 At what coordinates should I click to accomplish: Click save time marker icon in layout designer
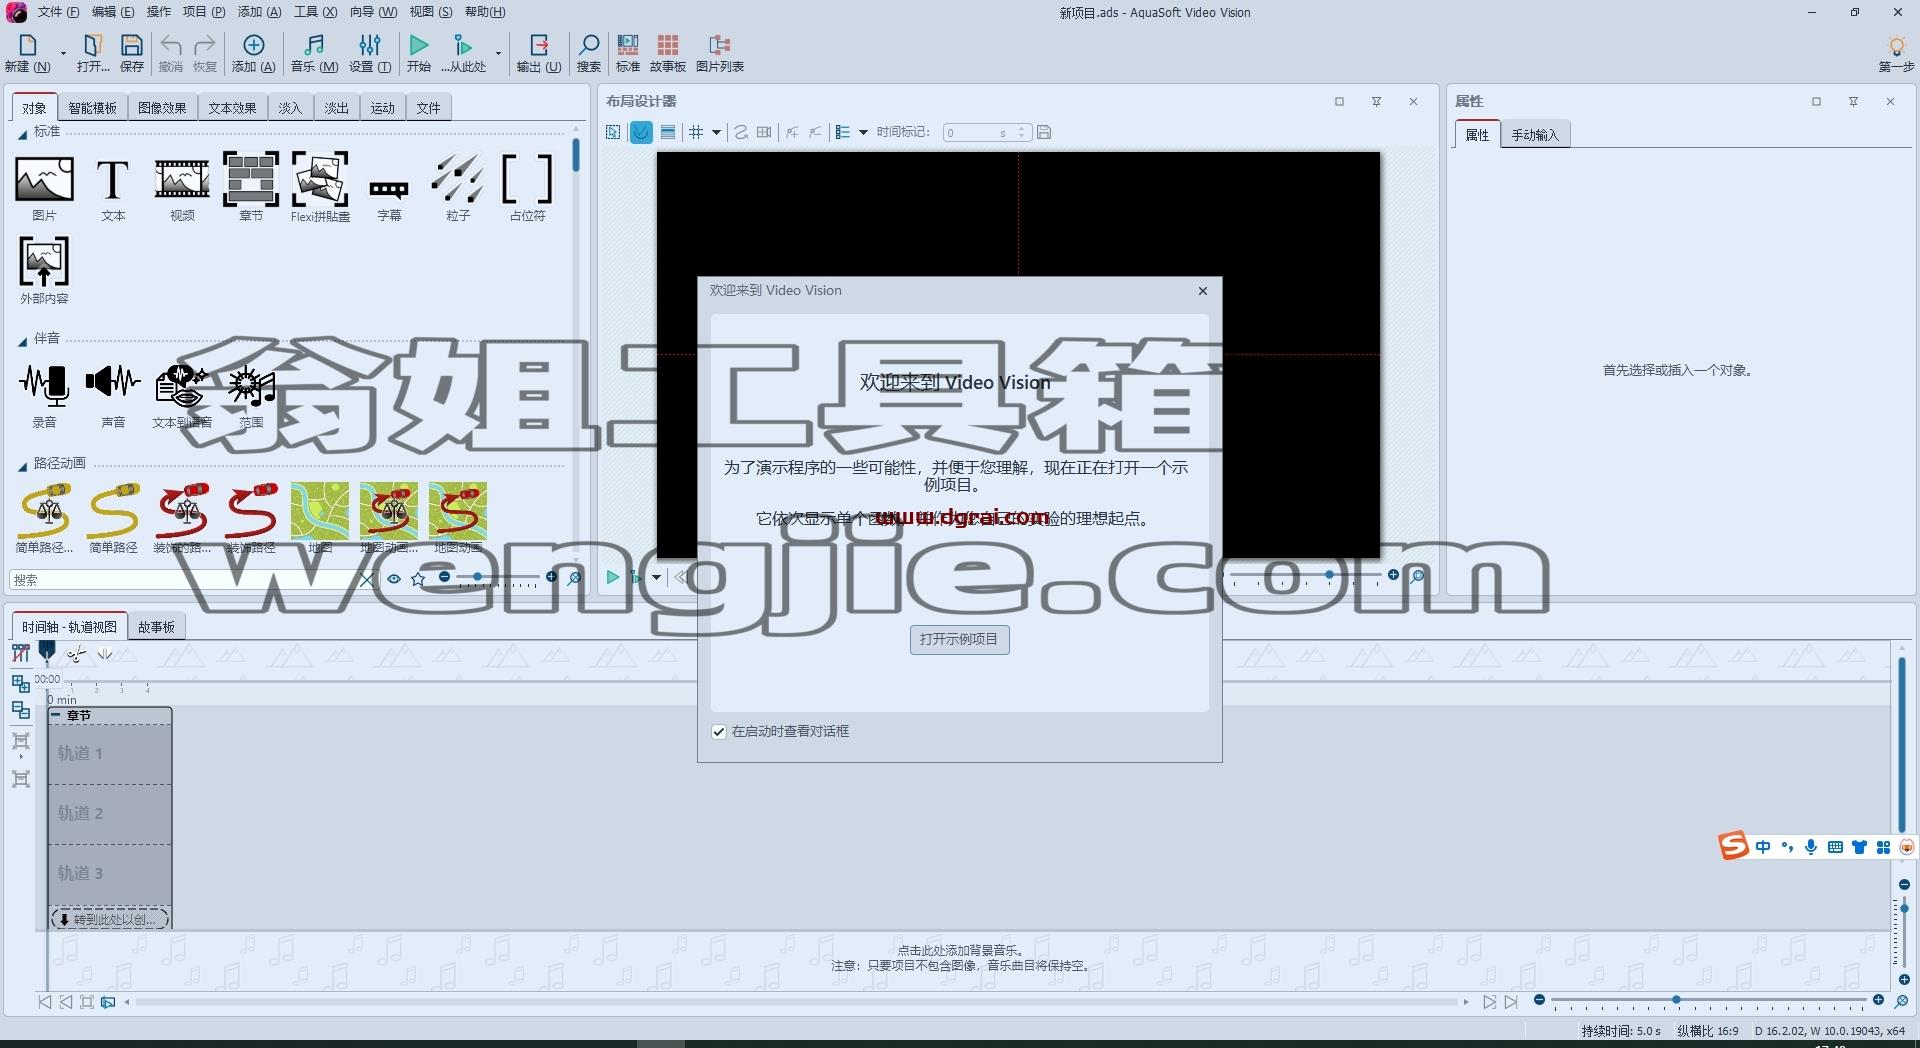[x=1044, y=132]
